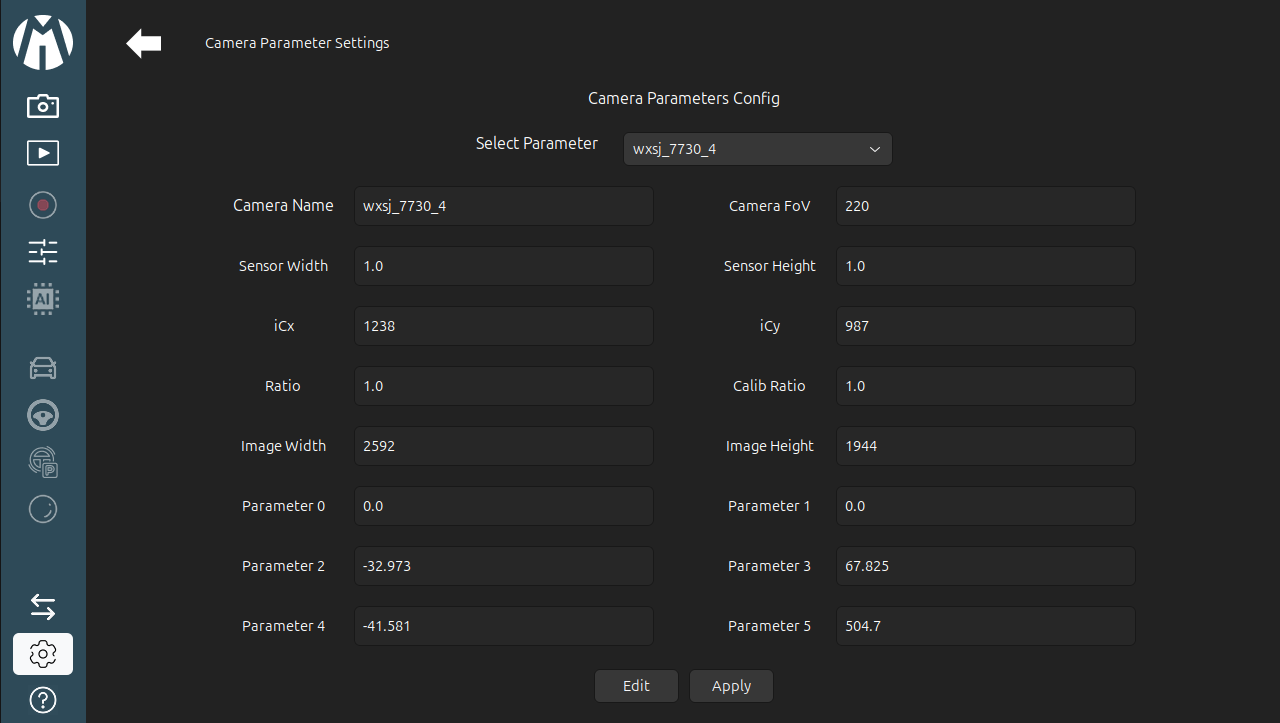Click the record icon in sidebar
Viewport: 1280px width, 723px height.
pos(43,205)
